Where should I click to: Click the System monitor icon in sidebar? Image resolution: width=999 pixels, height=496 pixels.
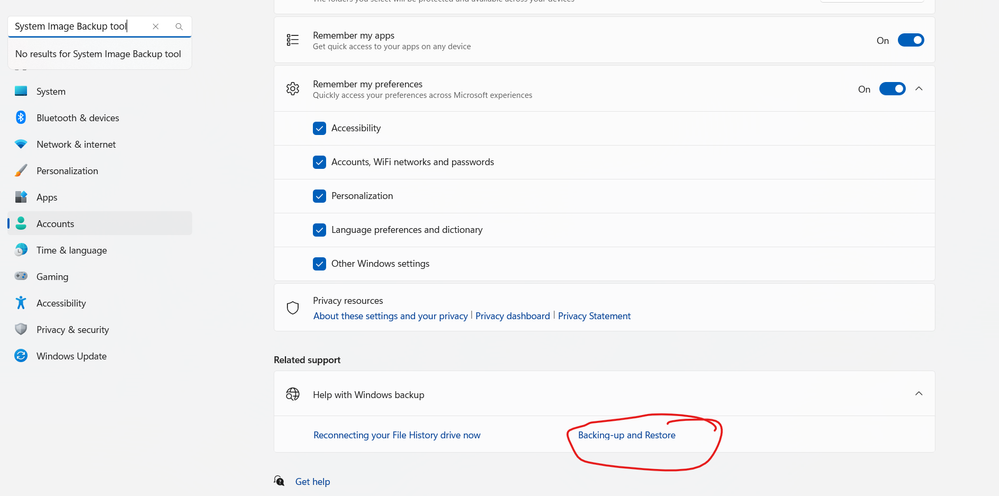21,91
